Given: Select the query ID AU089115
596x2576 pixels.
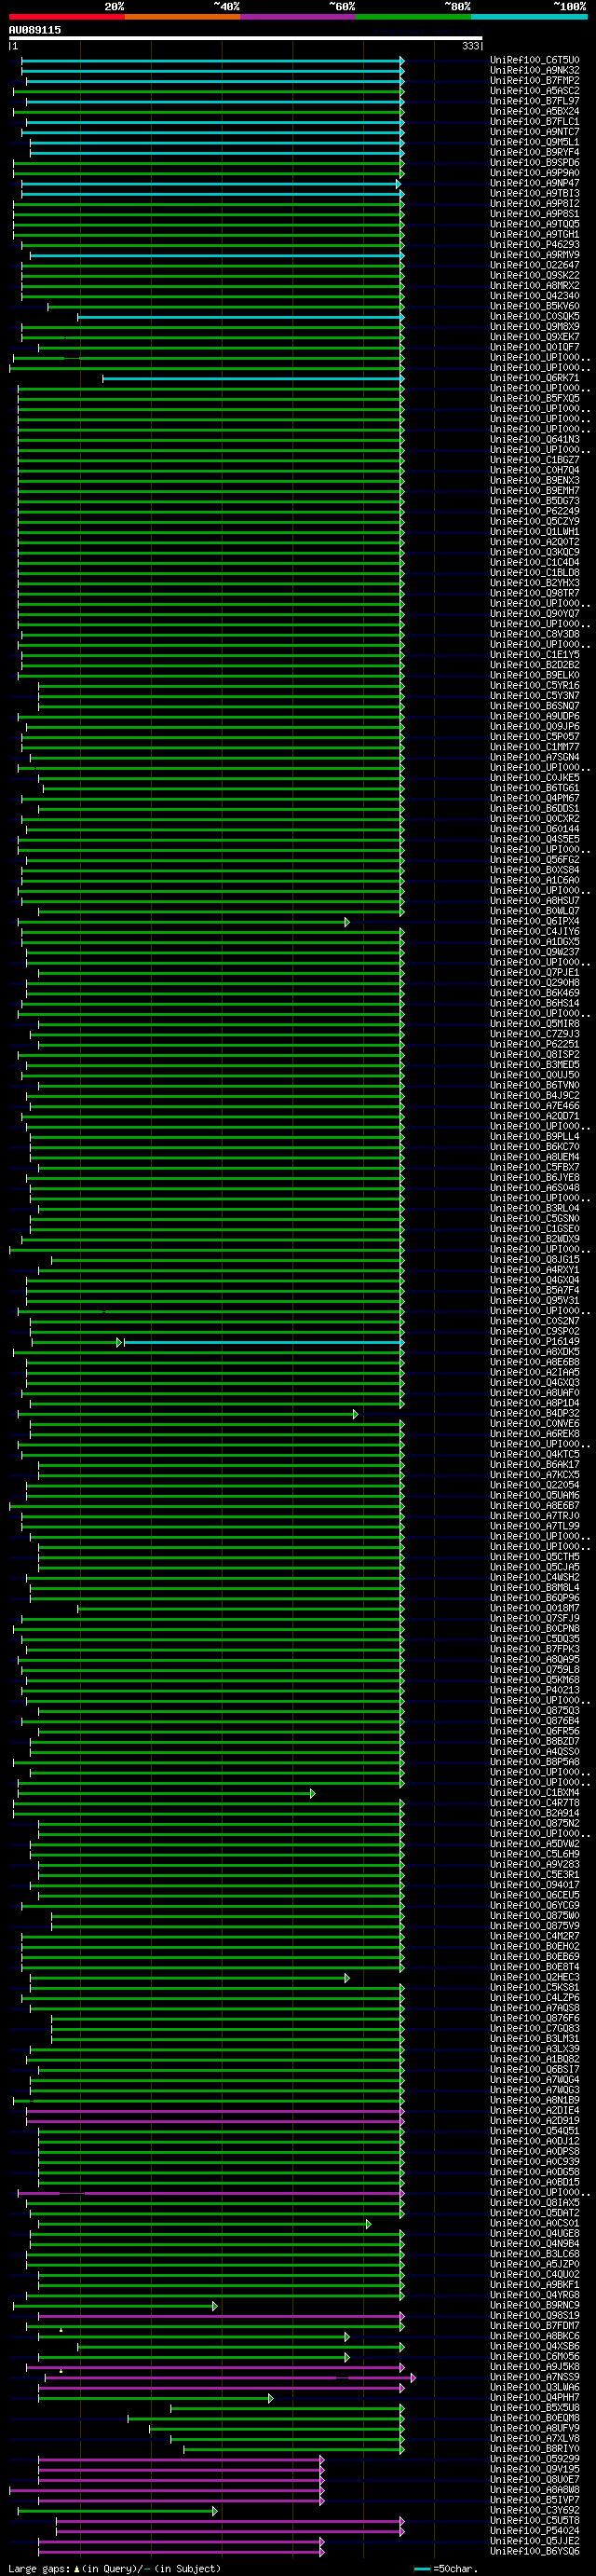Looking at the screenshot, I should coord(35,30).
